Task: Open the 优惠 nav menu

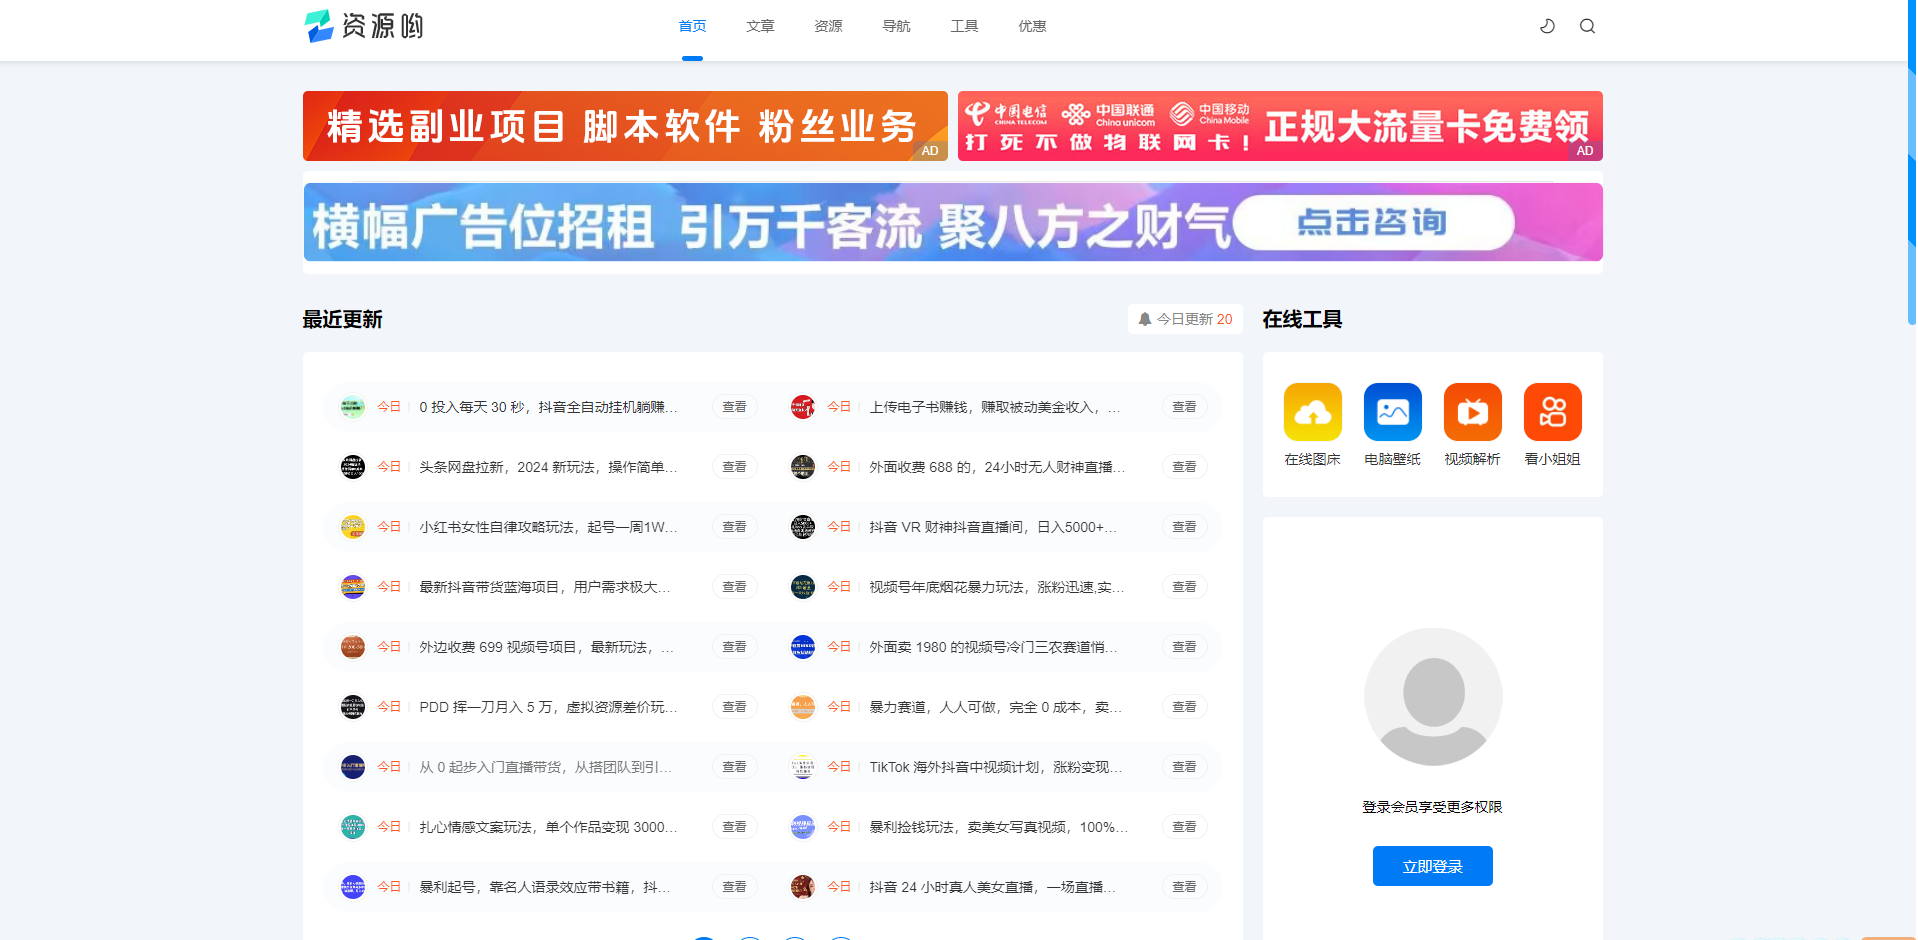Action: click(1032, 26)
